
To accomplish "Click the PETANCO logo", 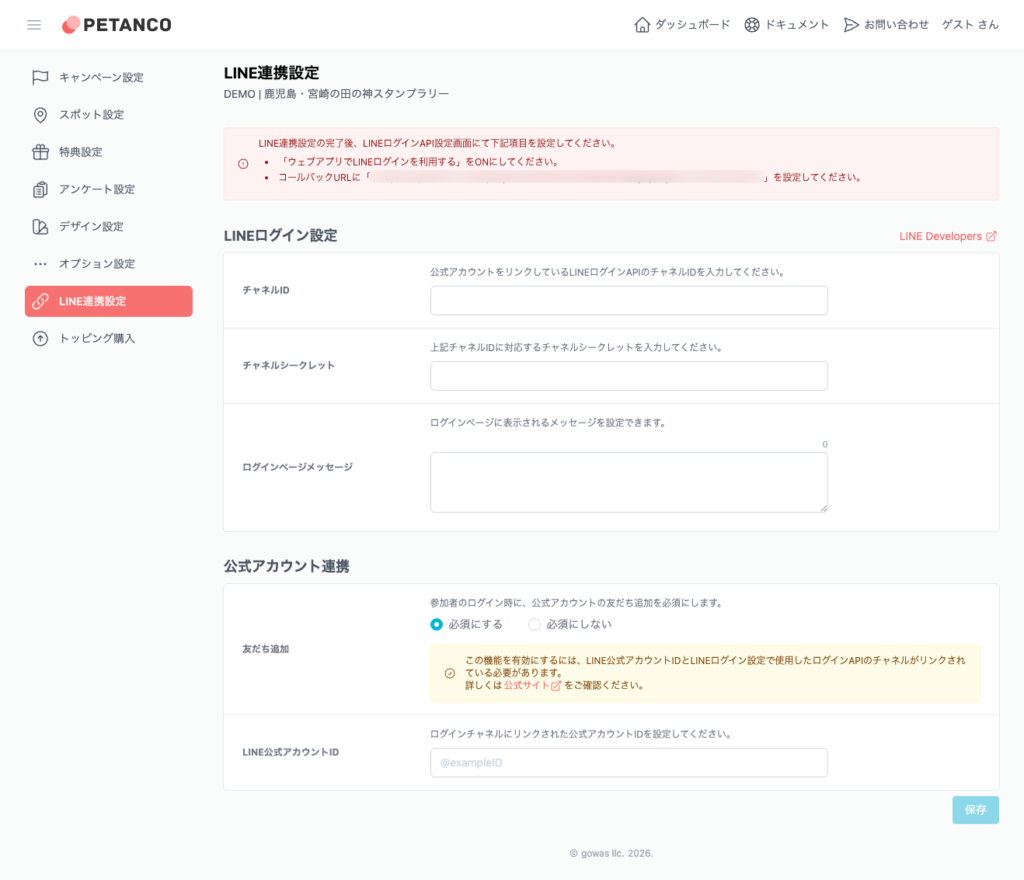I will tap(116, 24).
